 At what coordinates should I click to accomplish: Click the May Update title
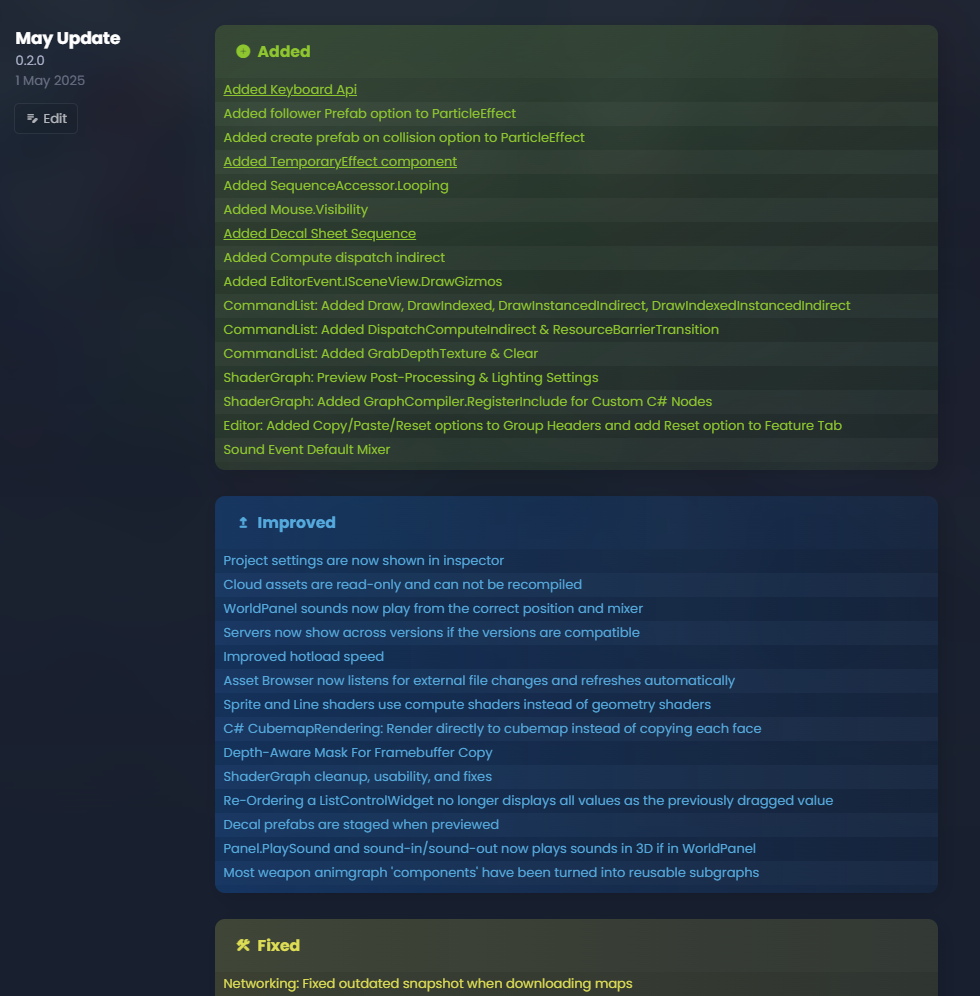click(67, 38)
